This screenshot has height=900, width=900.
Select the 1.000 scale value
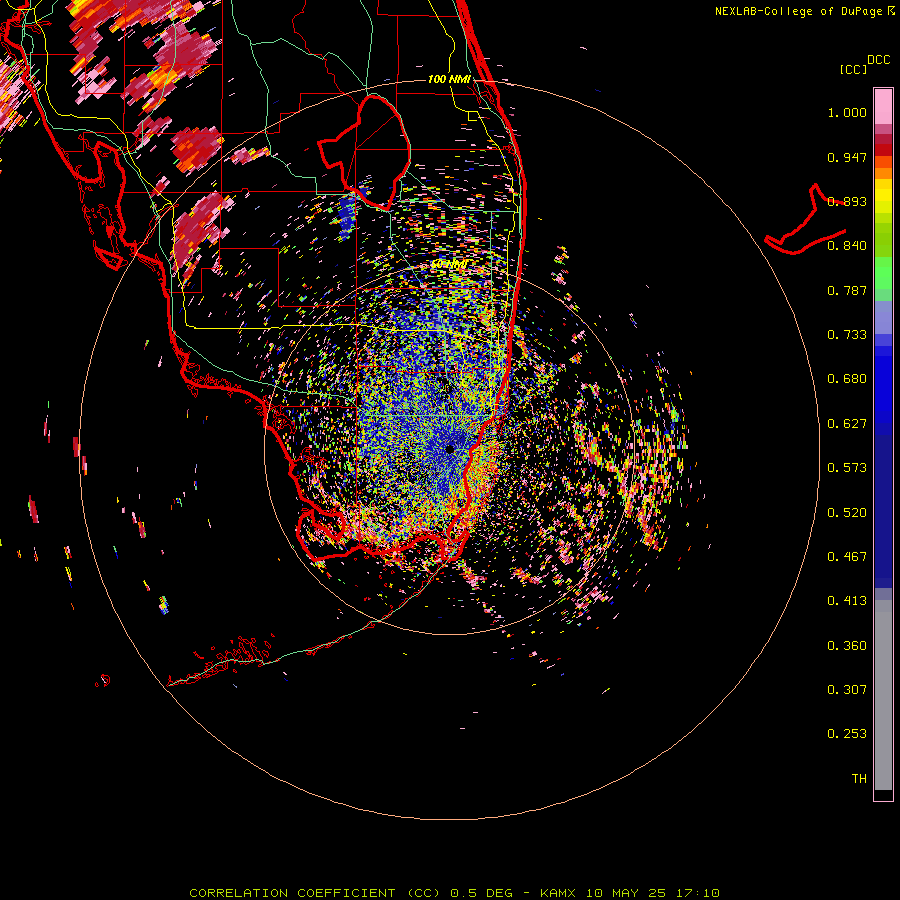click(847, 112)
